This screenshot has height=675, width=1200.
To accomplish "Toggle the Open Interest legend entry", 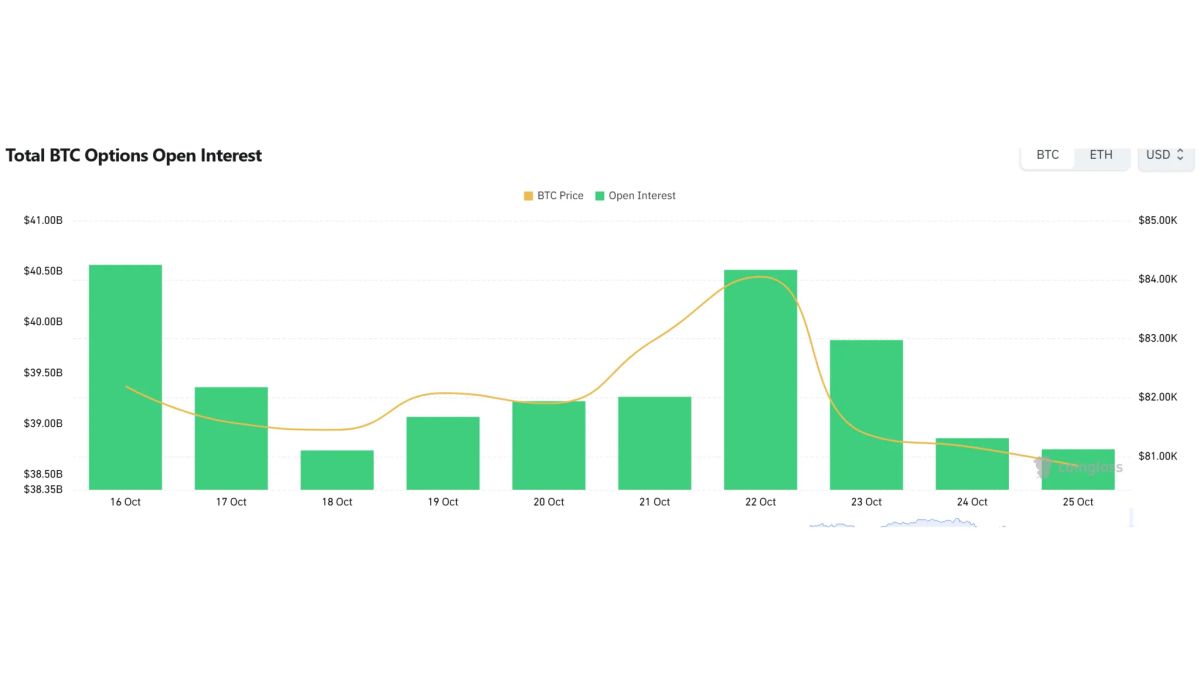I will (x=635, y=196).
